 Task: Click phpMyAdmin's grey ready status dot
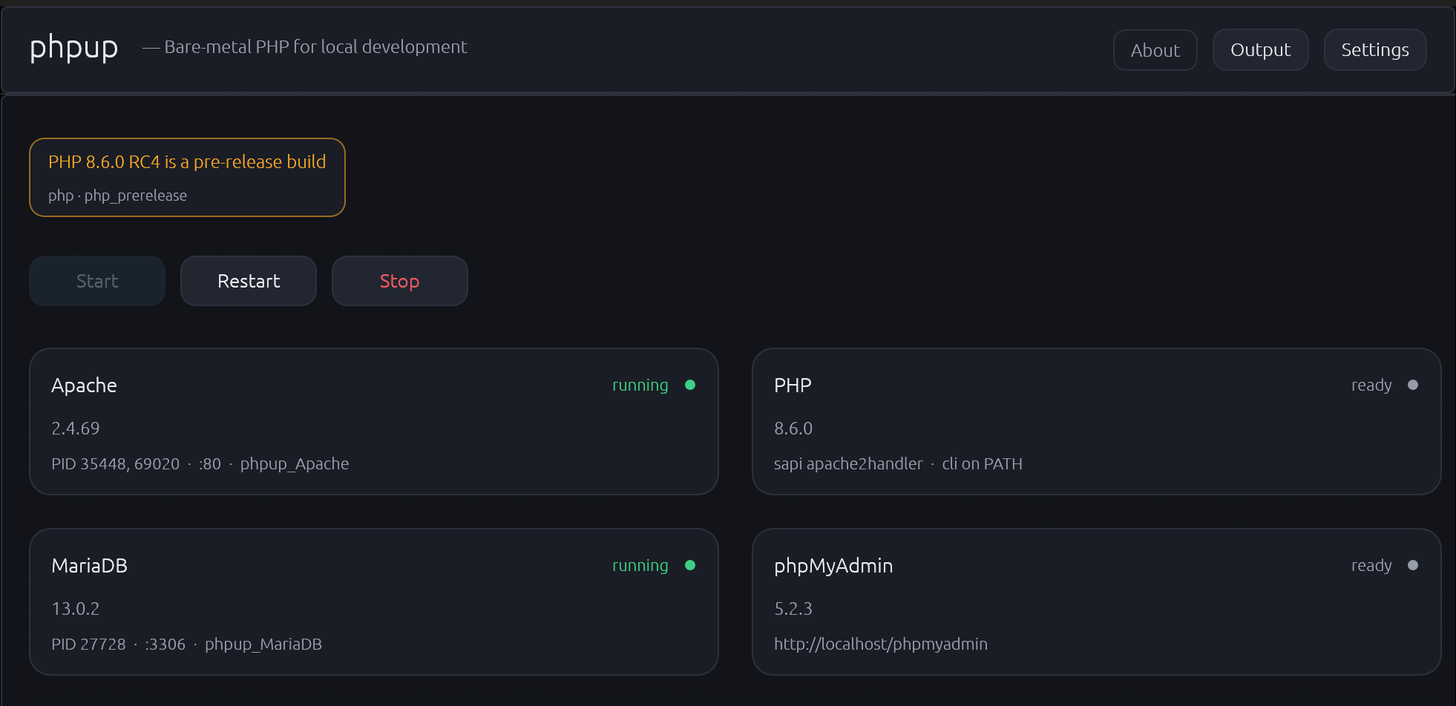click(x=1413, y=565)
